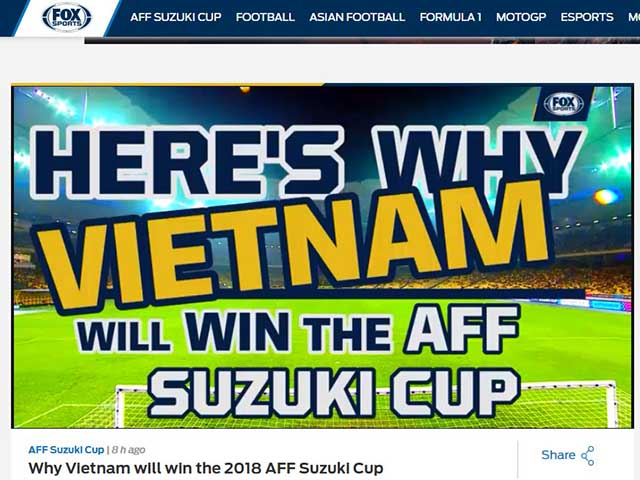Click the share icon beside Share

[x=588, y=456]
